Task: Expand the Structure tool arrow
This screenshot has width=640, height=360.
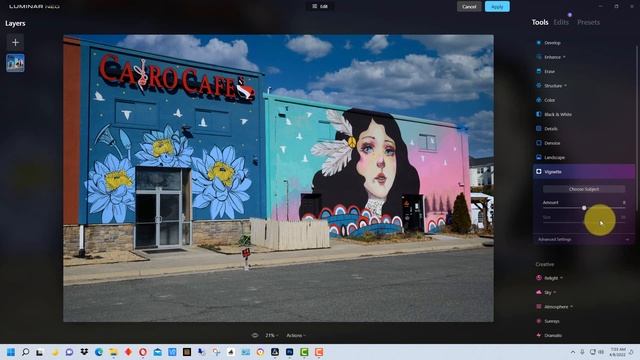Action: coord(565,86)
